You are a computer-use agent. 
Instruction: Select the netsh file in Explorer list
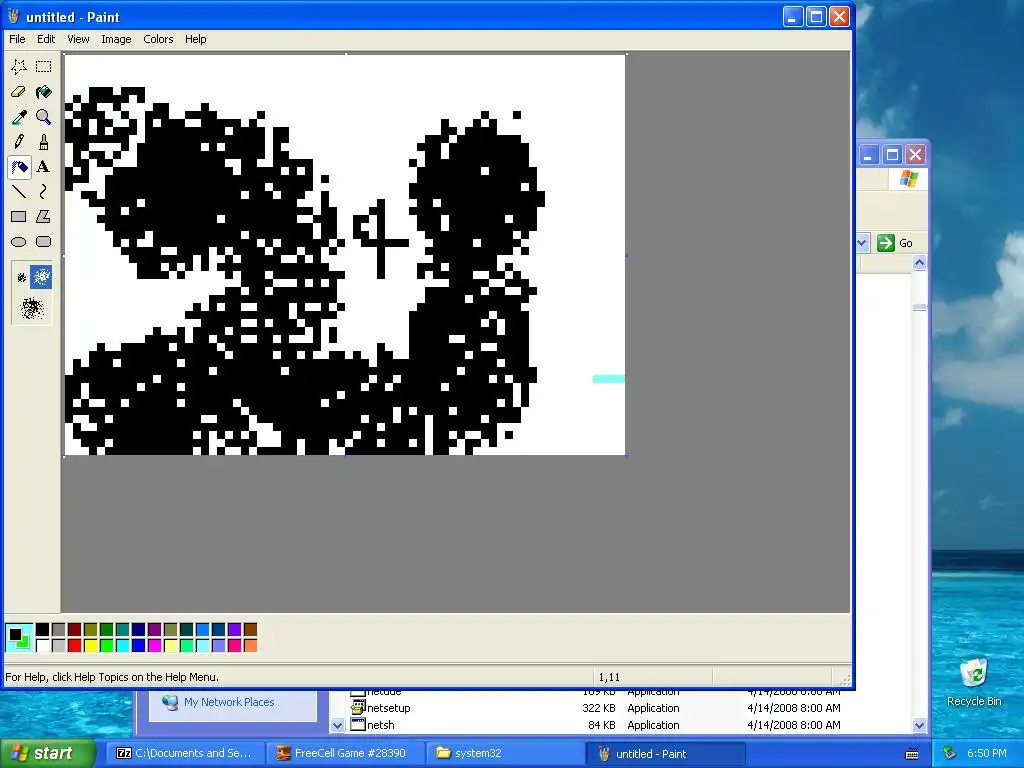point(381,725)
